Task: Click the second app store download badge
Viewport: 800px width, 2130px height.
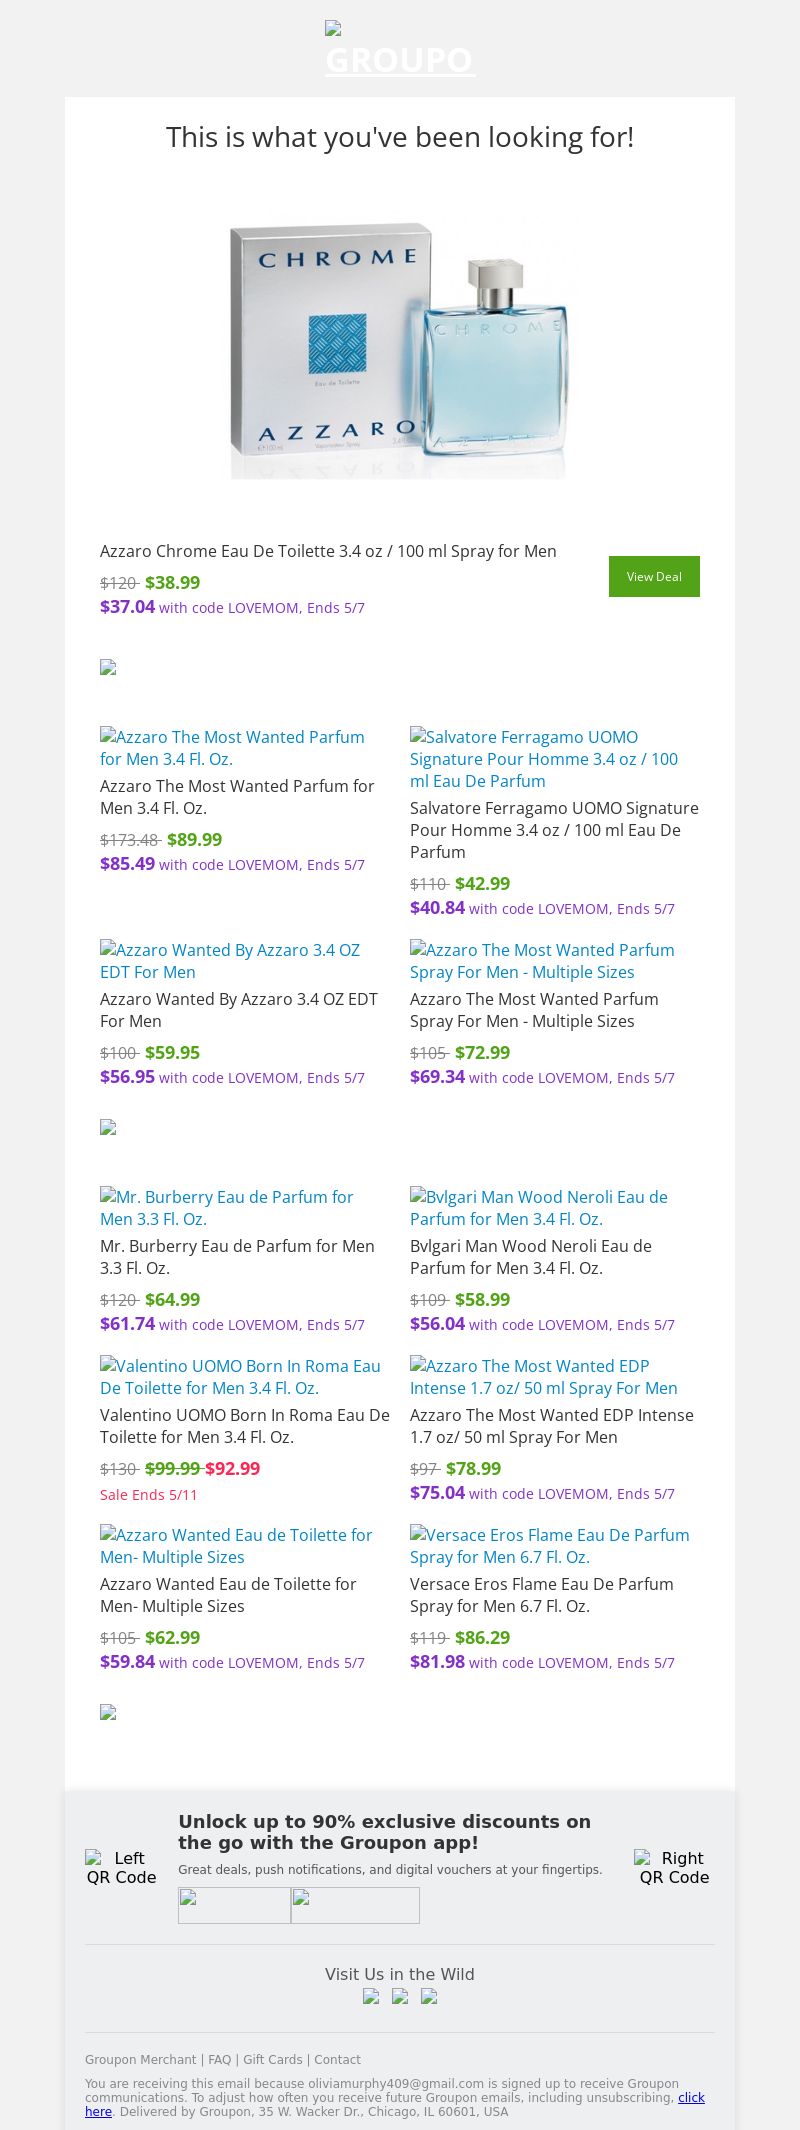Action: [x=355, y=1906]
